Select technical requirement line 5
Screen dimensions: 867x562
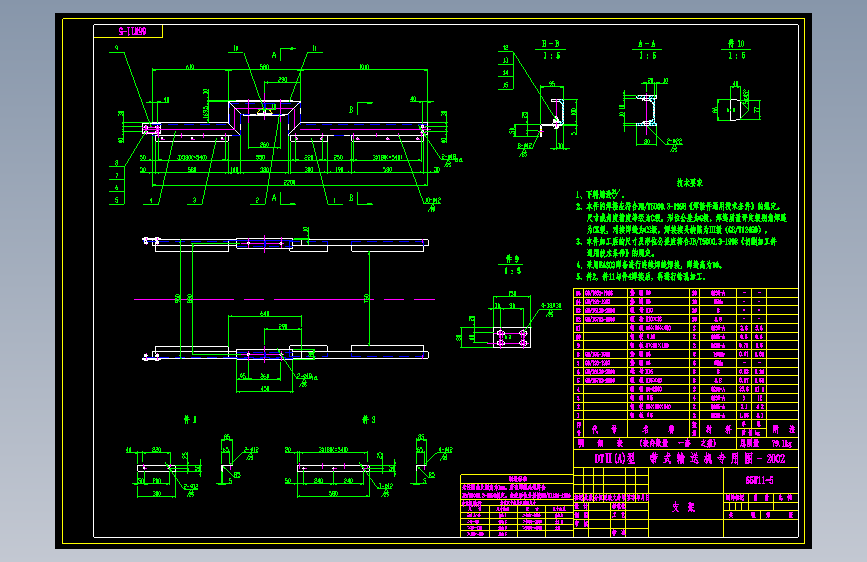[x=640, y=277]
